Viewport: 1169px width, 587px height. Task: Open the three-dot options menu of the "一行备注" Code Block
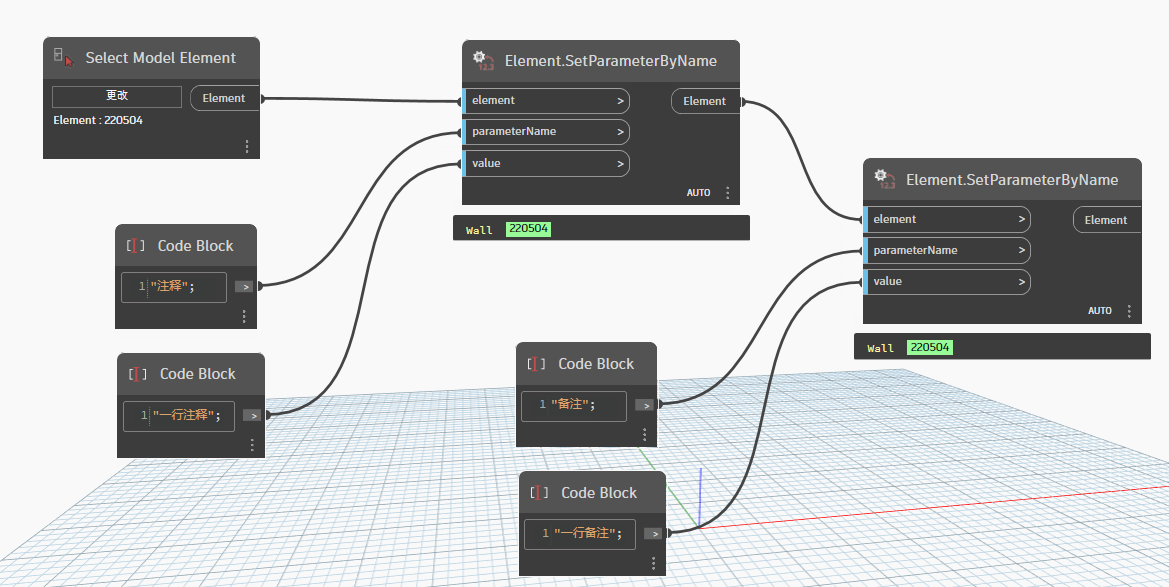tap(654, 564)
